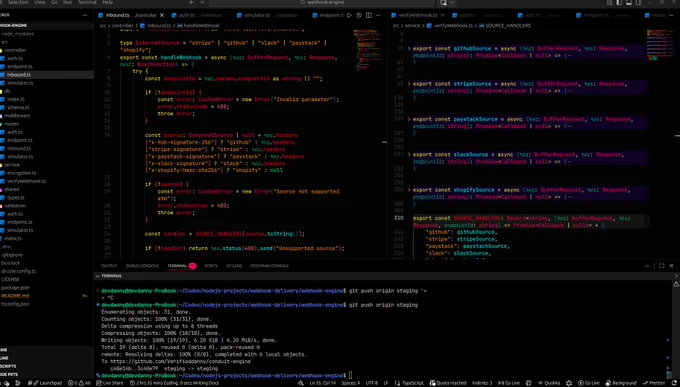
Task: Switch to the DEBUG CONSOLE tab
Action: (142, 266)
